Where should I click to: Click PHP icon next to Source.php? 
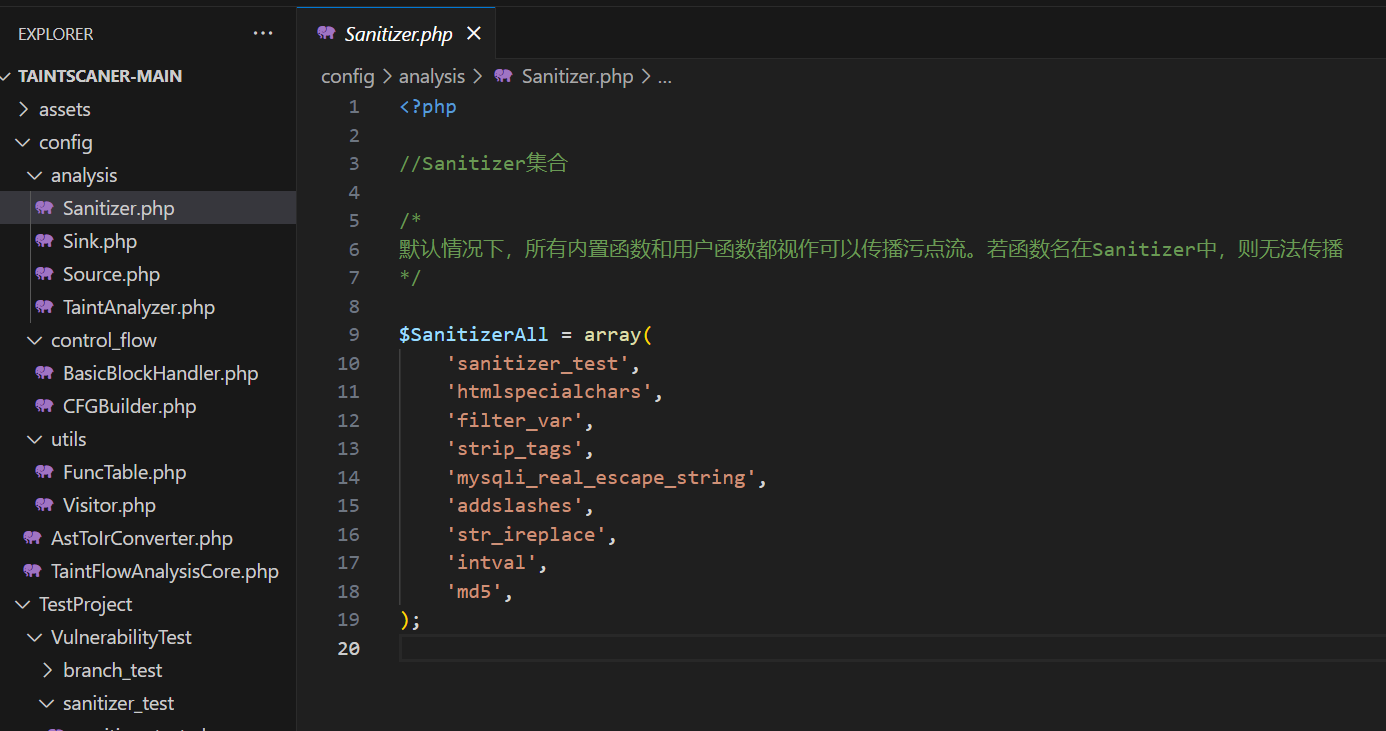[44, 274]
